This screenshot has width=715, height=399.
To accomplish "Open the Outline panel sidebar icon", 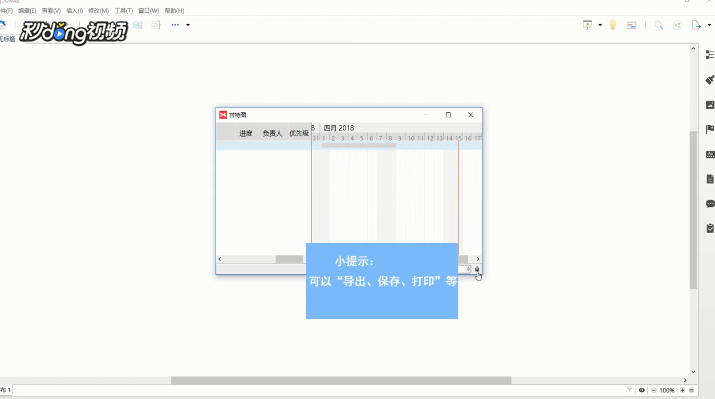I will coord(710,55).
